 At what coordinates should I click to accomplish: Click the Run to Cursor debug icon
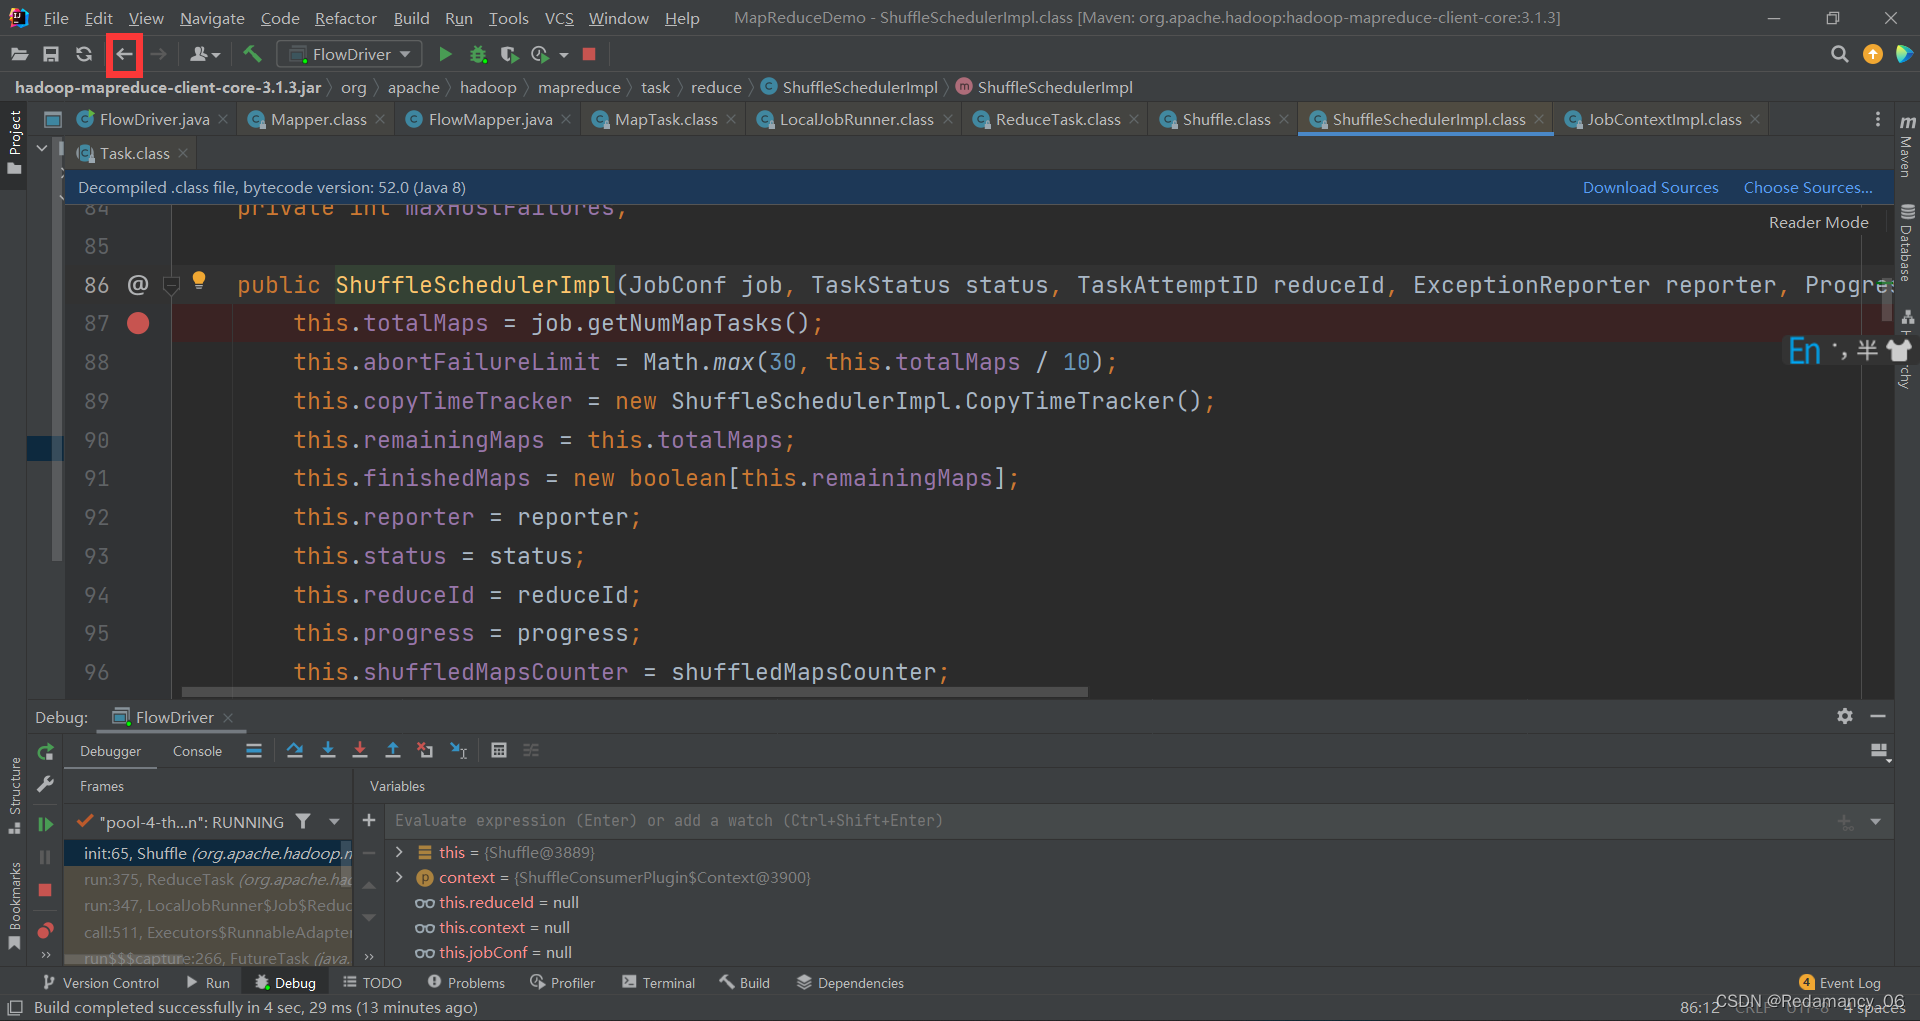459,750
